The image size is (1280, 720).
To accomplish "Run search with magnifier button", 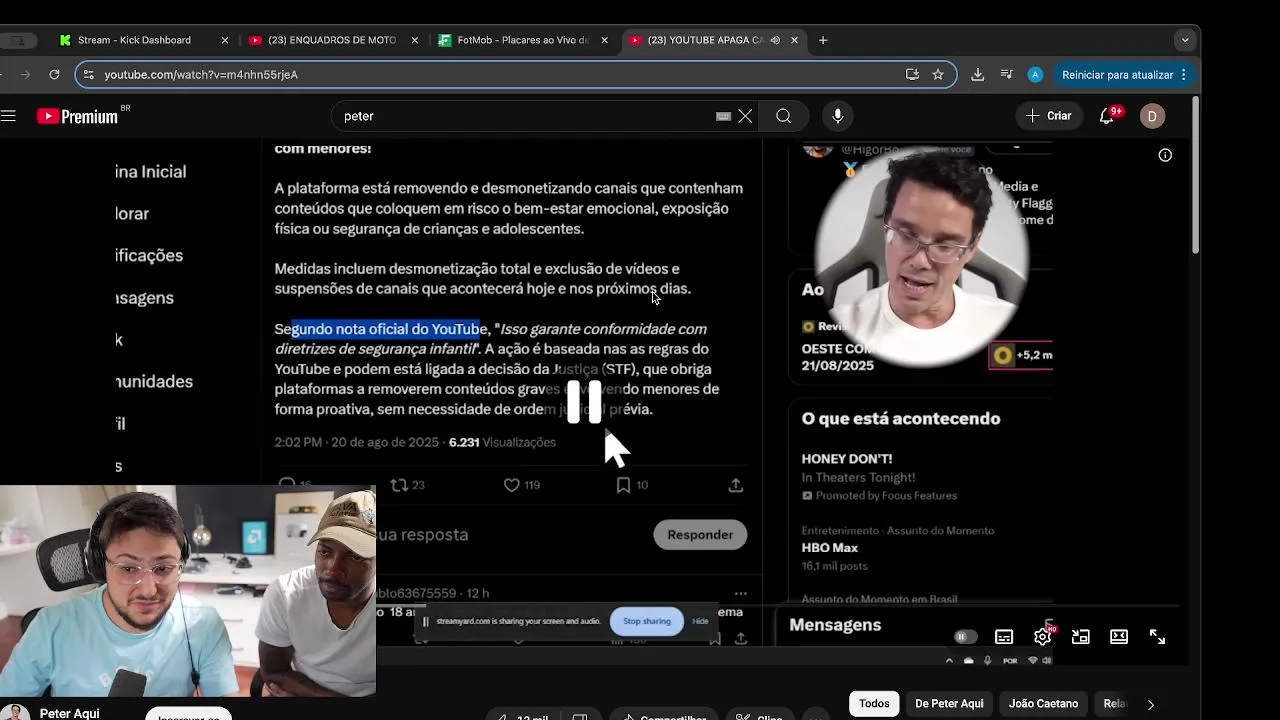I will (784, 116).
